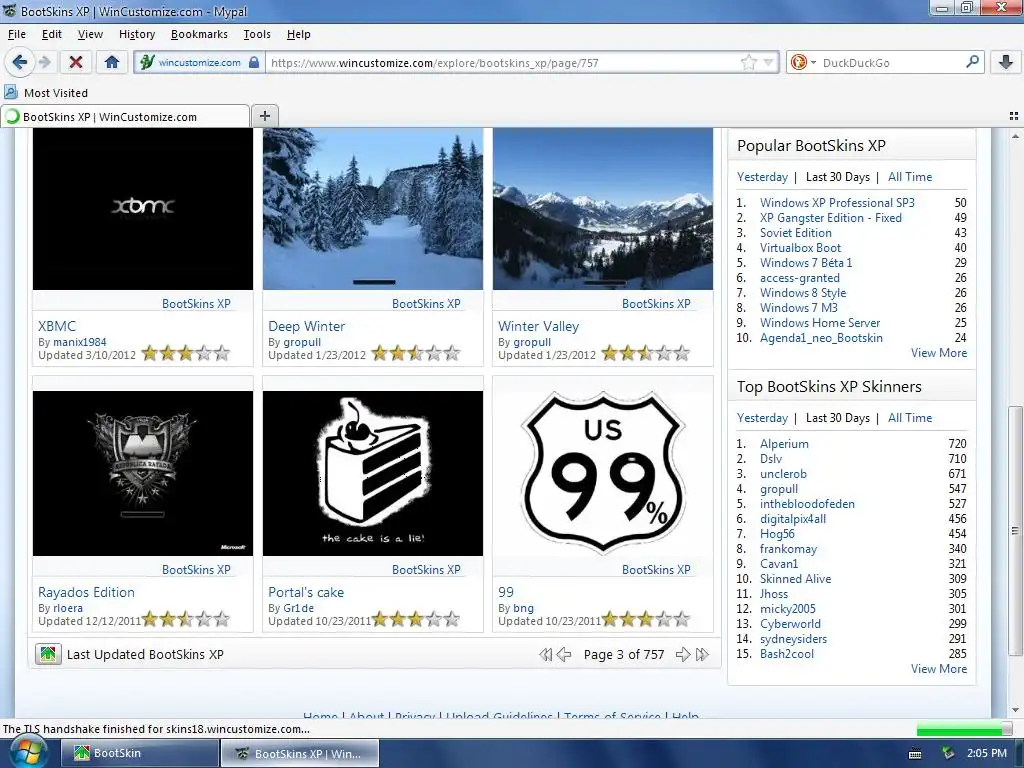Screen dimensions: 1024x768
Task: Open the Bookmarks menu
Action: [x=199, y=34]
